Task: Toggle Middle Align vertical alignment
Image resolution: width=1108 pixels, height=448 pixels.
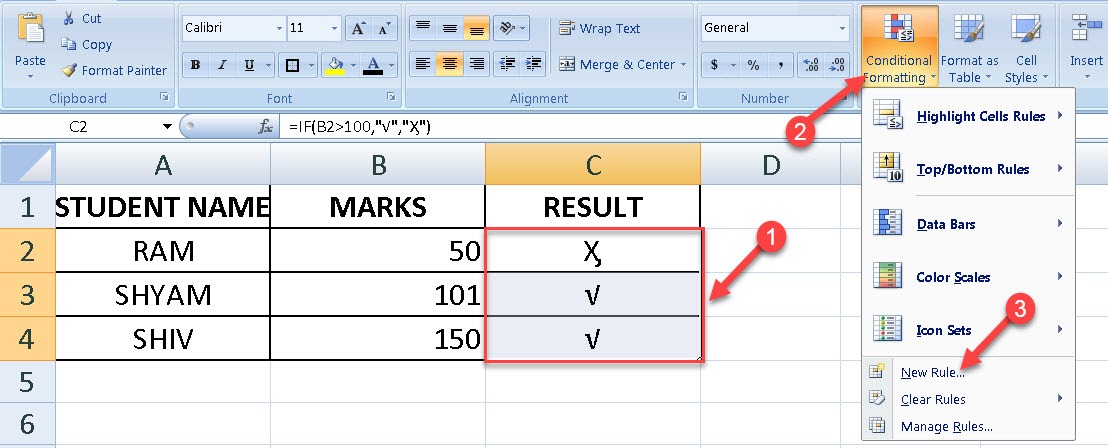Action: coord(449,28)
